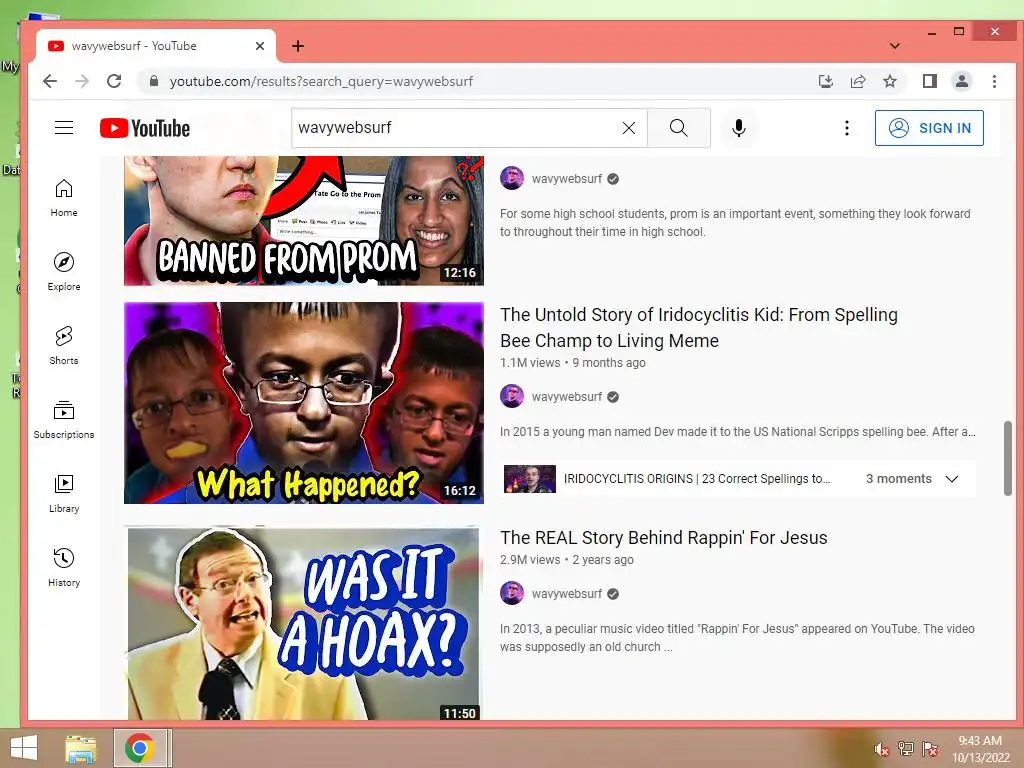Bookmark this page with the star
This screenshot has width=1024, height=768.
click(x=890, y=81)
